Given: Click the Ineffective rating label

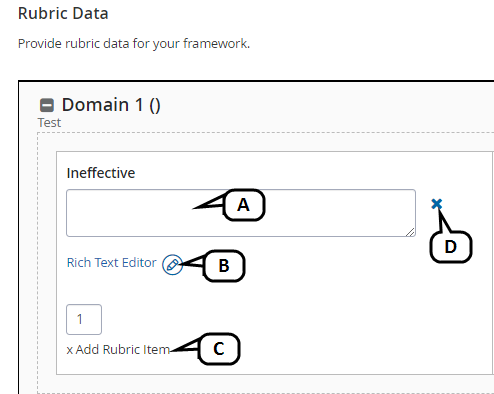Looking at the screenshot, I should point(101,173).
